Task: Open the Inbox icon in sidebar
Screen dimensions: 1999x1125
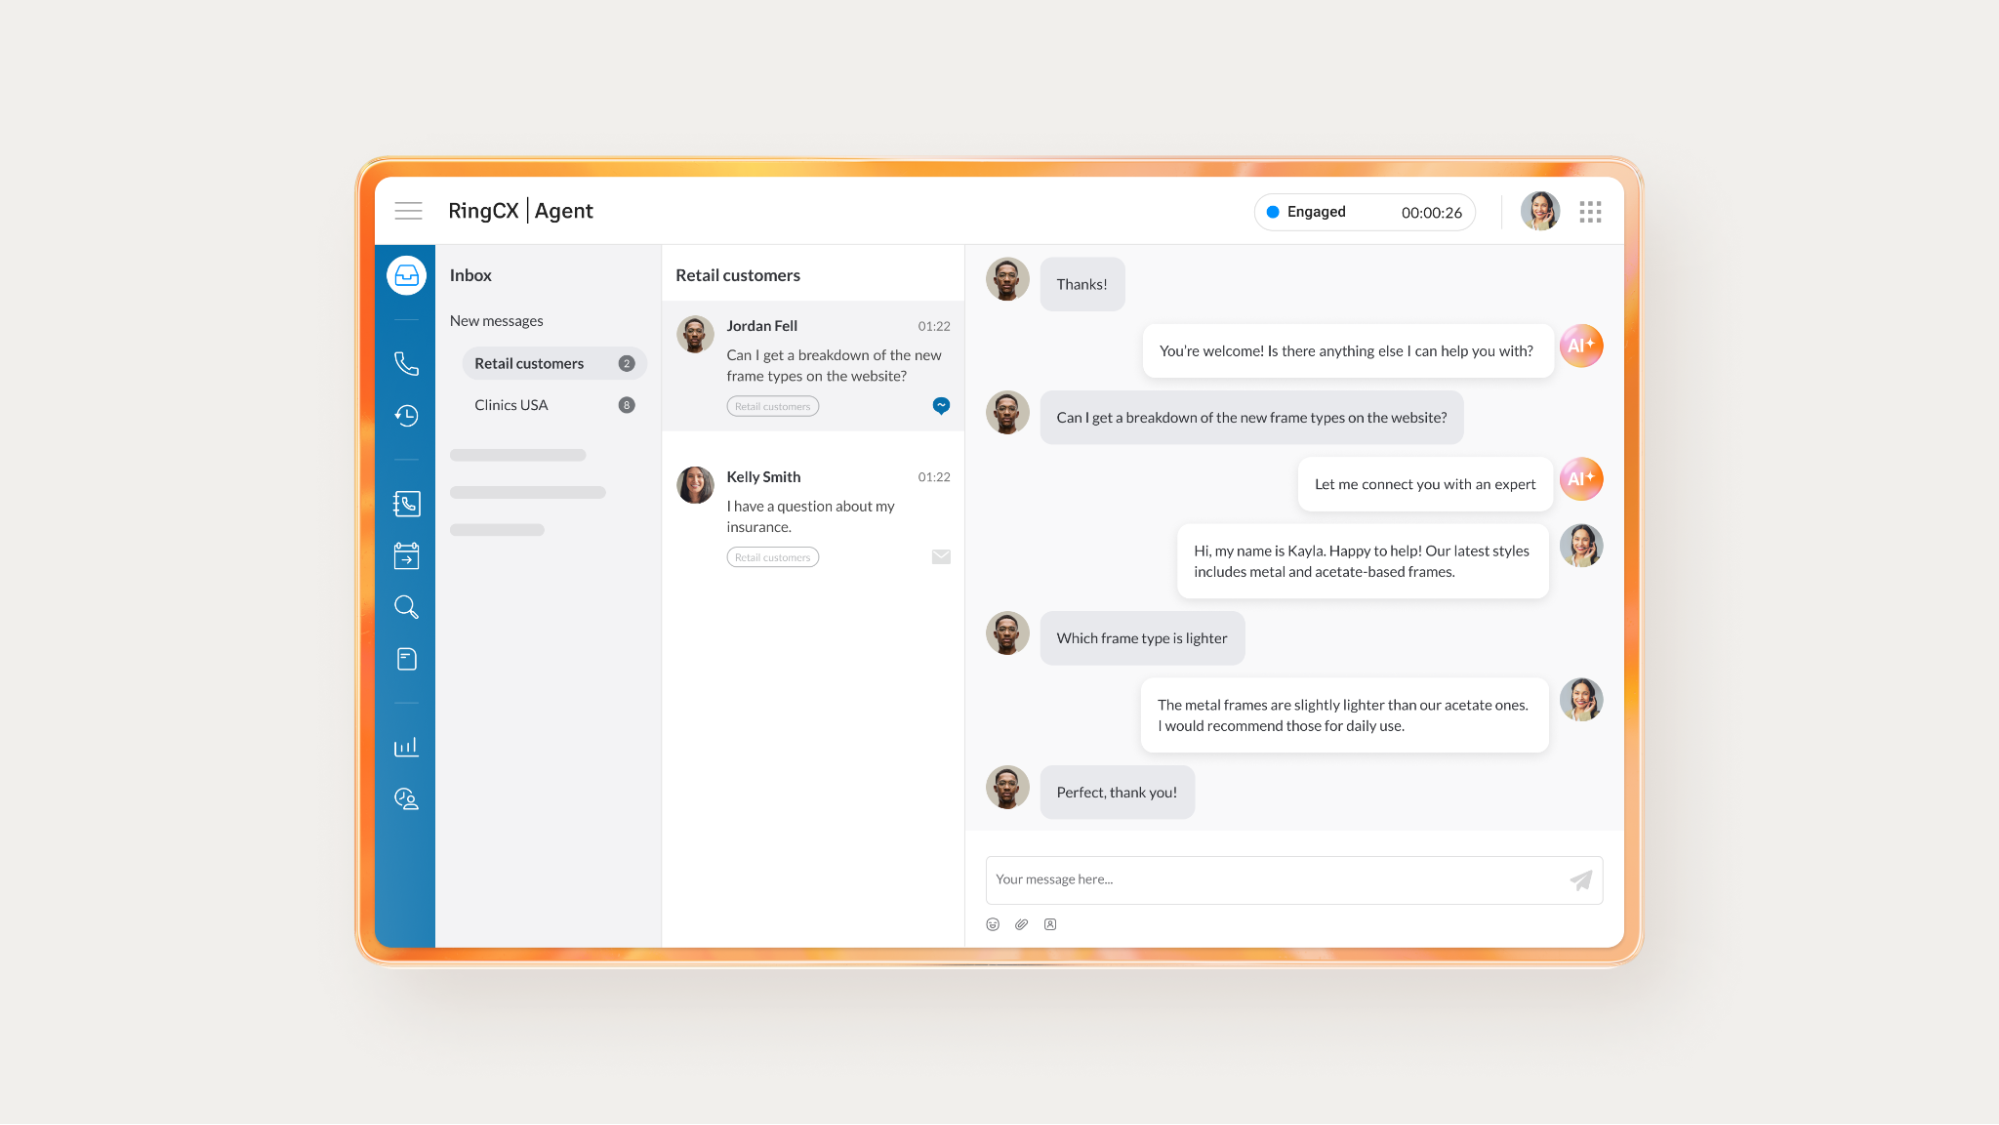Action: (406, 275)
